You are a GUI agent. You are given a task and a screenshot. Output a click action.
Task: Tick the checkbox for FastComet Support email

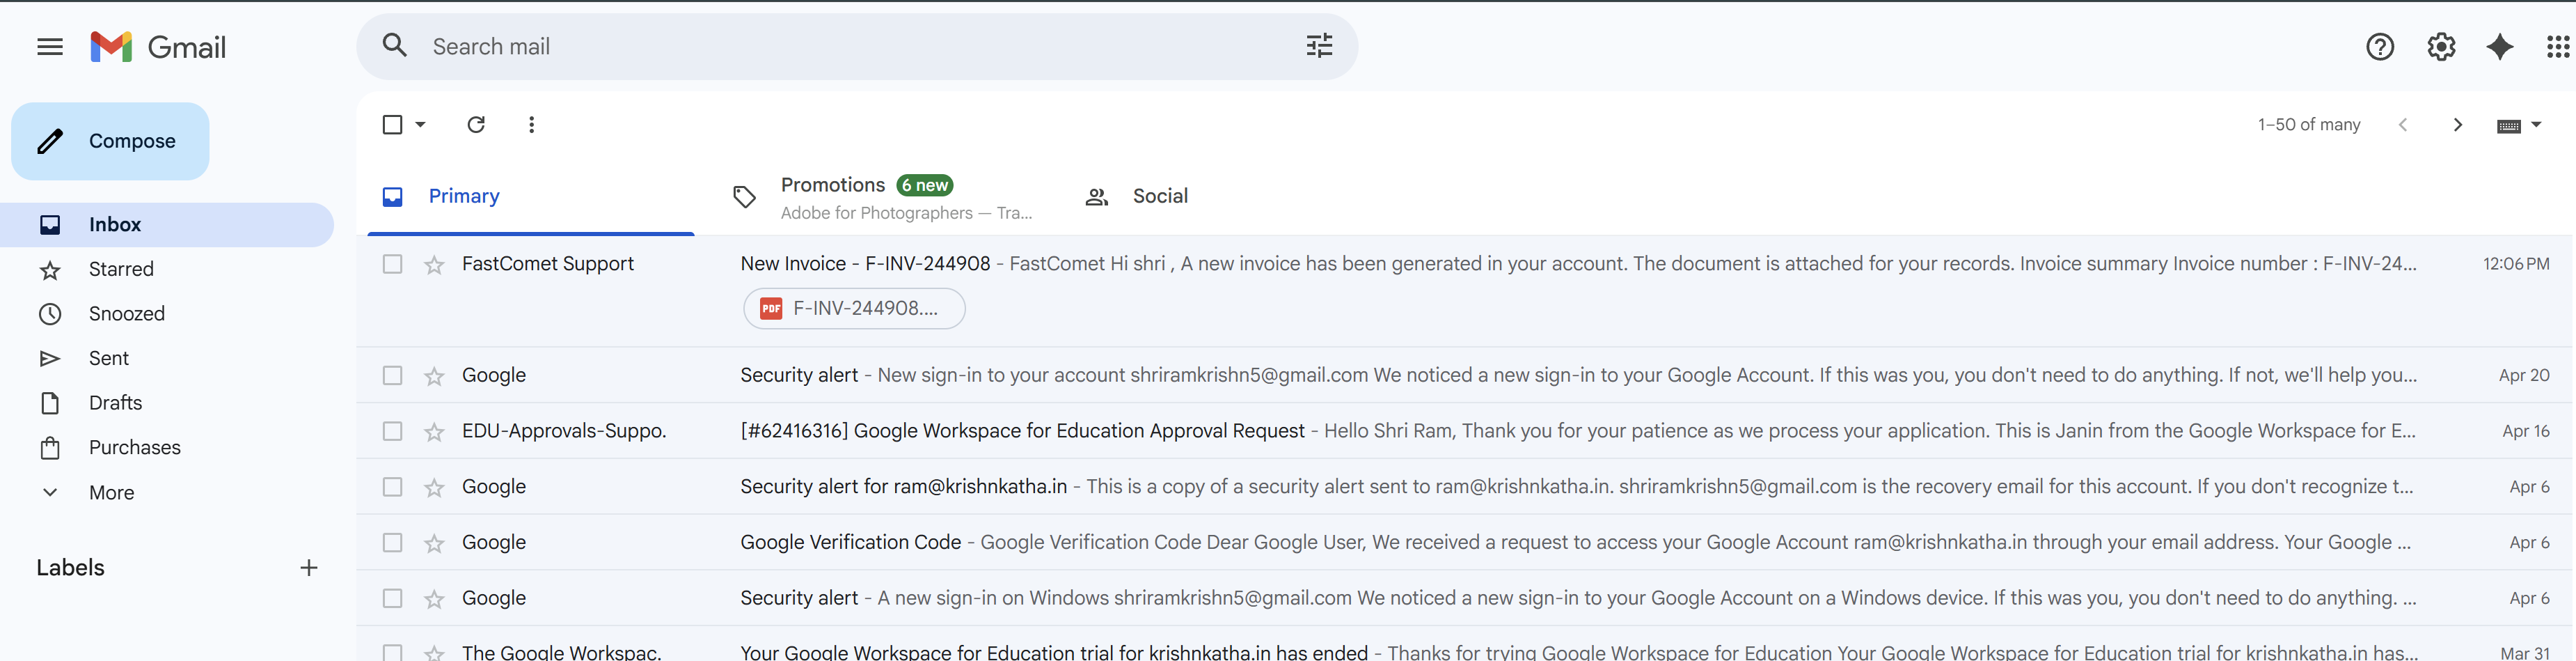tap(392, 264)
